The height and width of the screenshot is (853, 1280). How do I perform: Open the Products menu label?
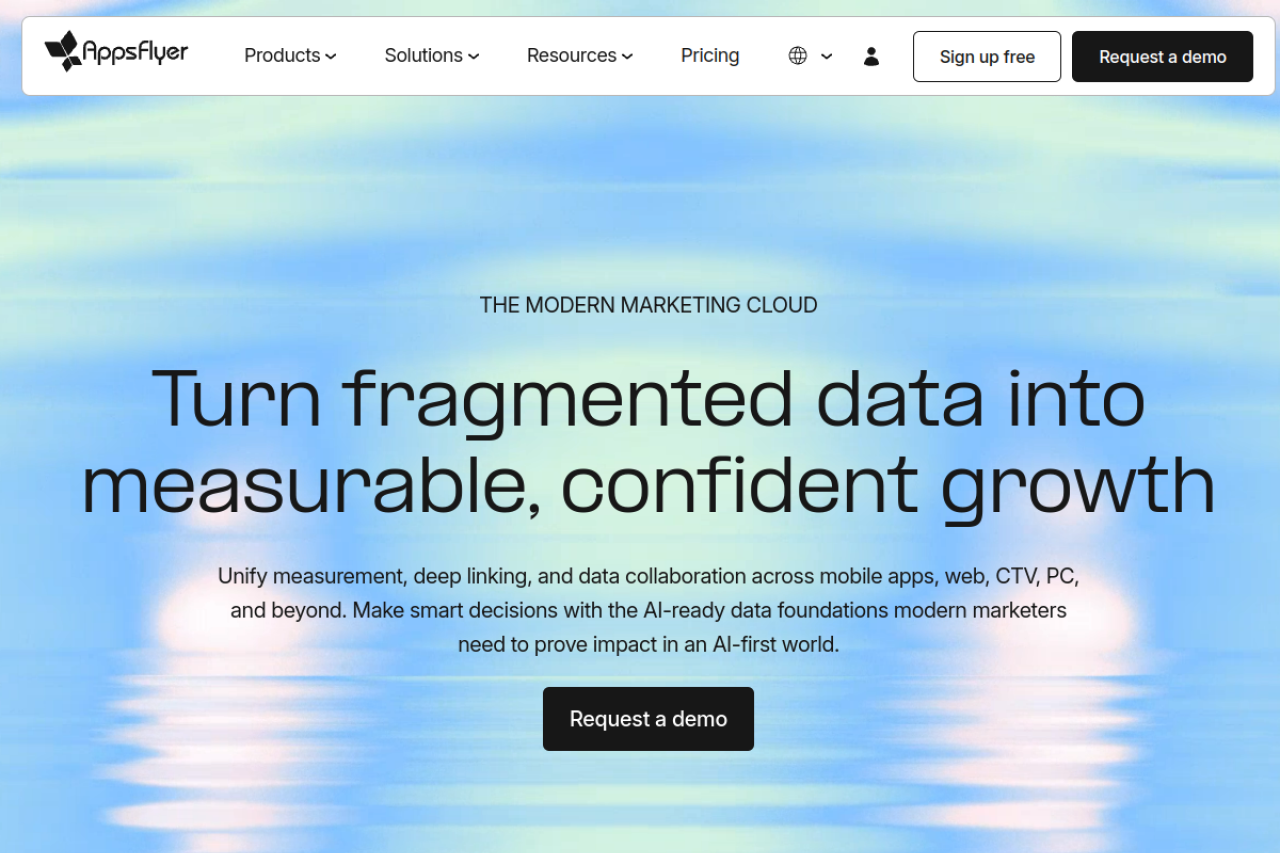pos(282,56)
